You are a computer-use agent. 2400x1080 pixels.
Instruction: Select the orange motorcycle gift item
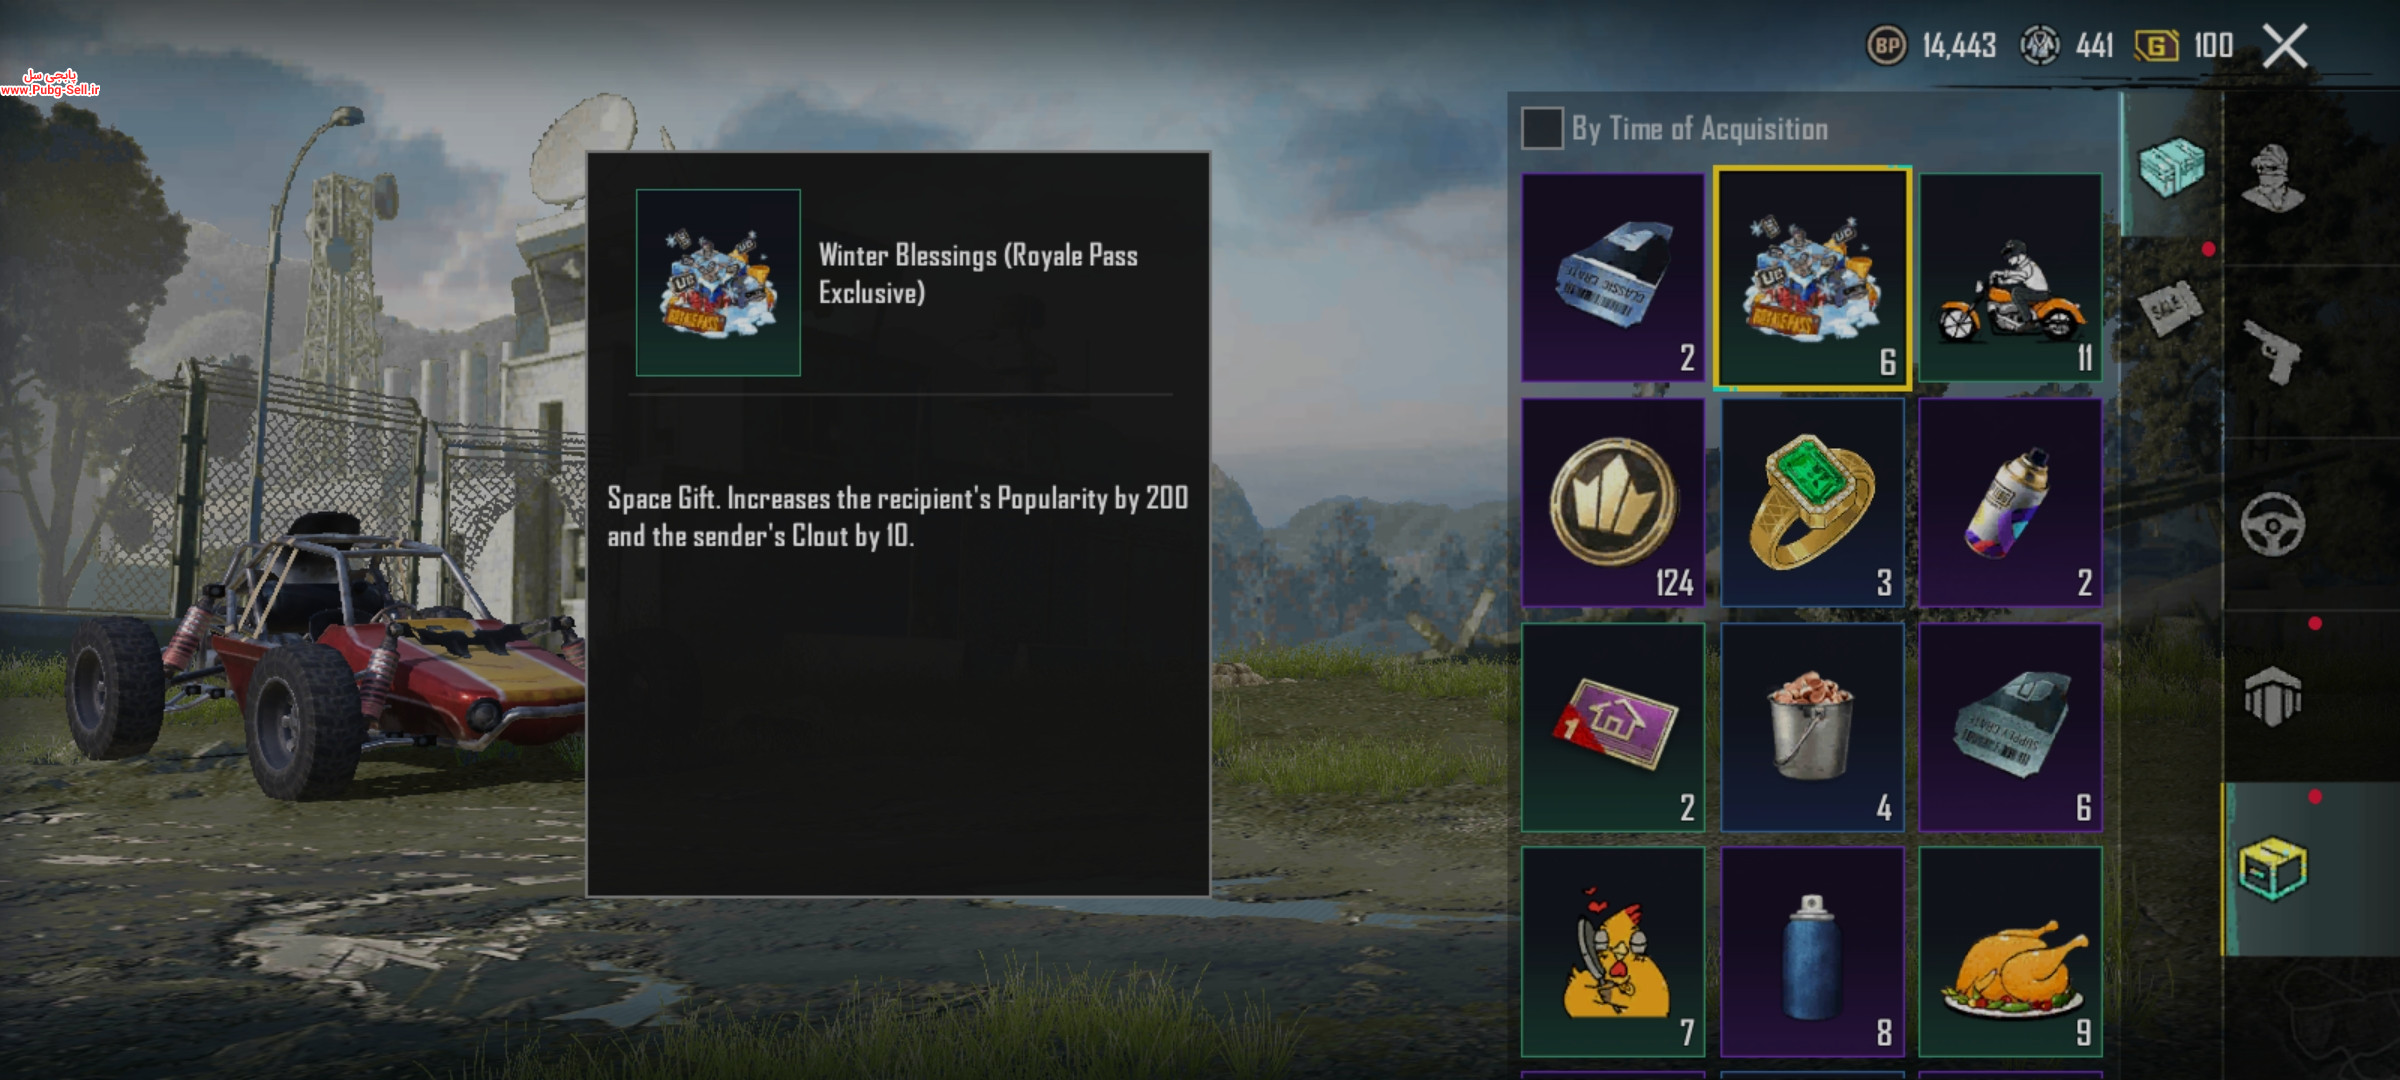pyautogui.click(x=2010, y=277)
